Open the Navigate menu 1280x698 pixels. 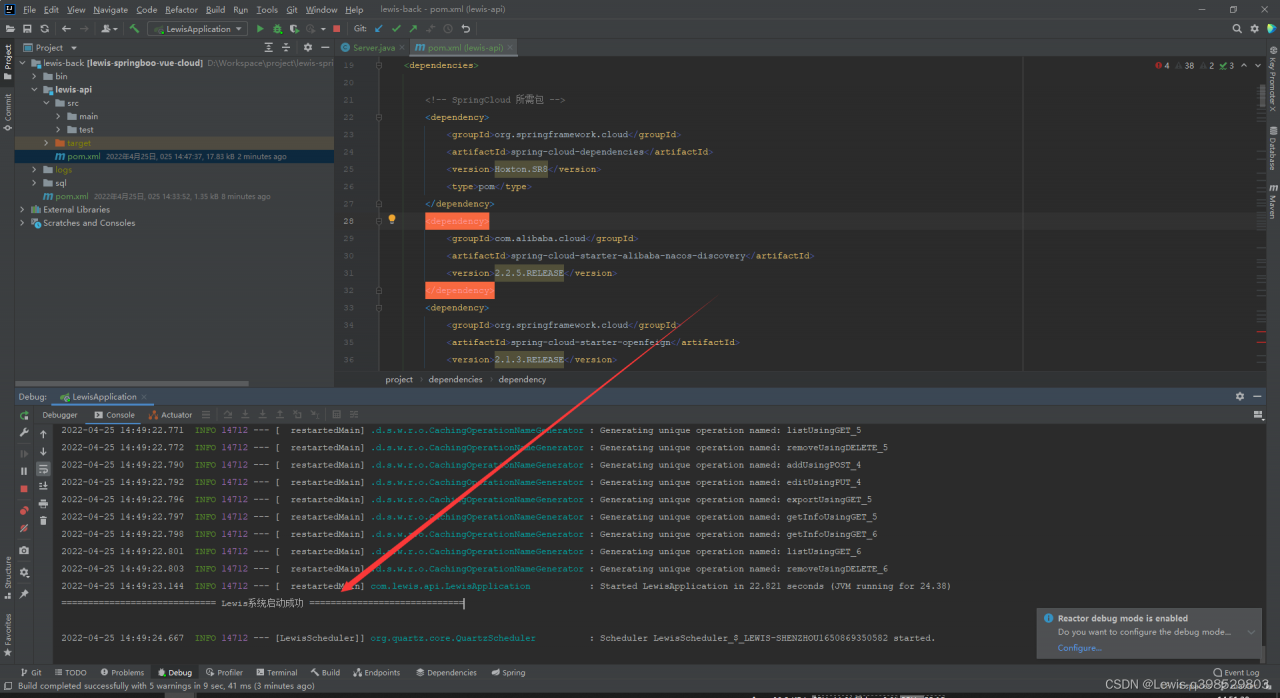[111, 10]
